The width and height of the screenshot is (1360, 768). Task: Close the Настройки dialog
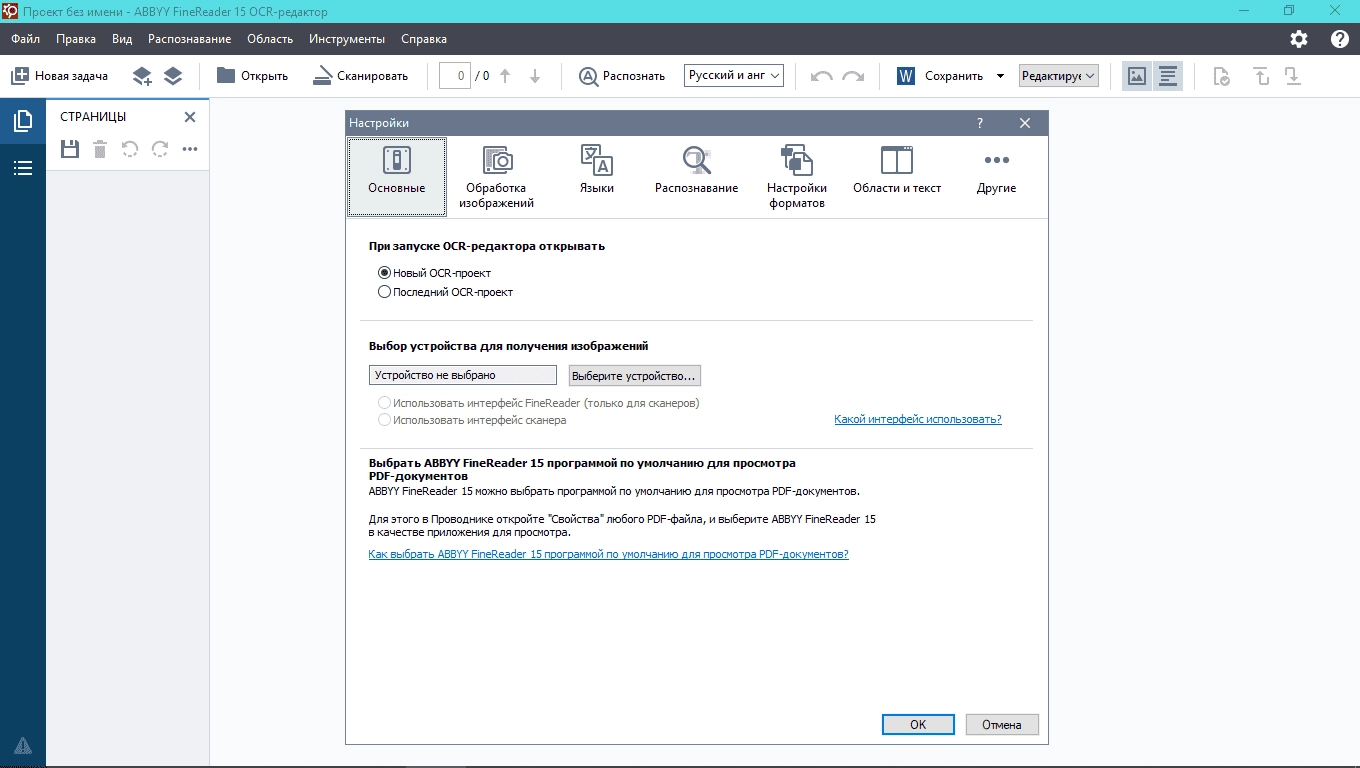1025,123
